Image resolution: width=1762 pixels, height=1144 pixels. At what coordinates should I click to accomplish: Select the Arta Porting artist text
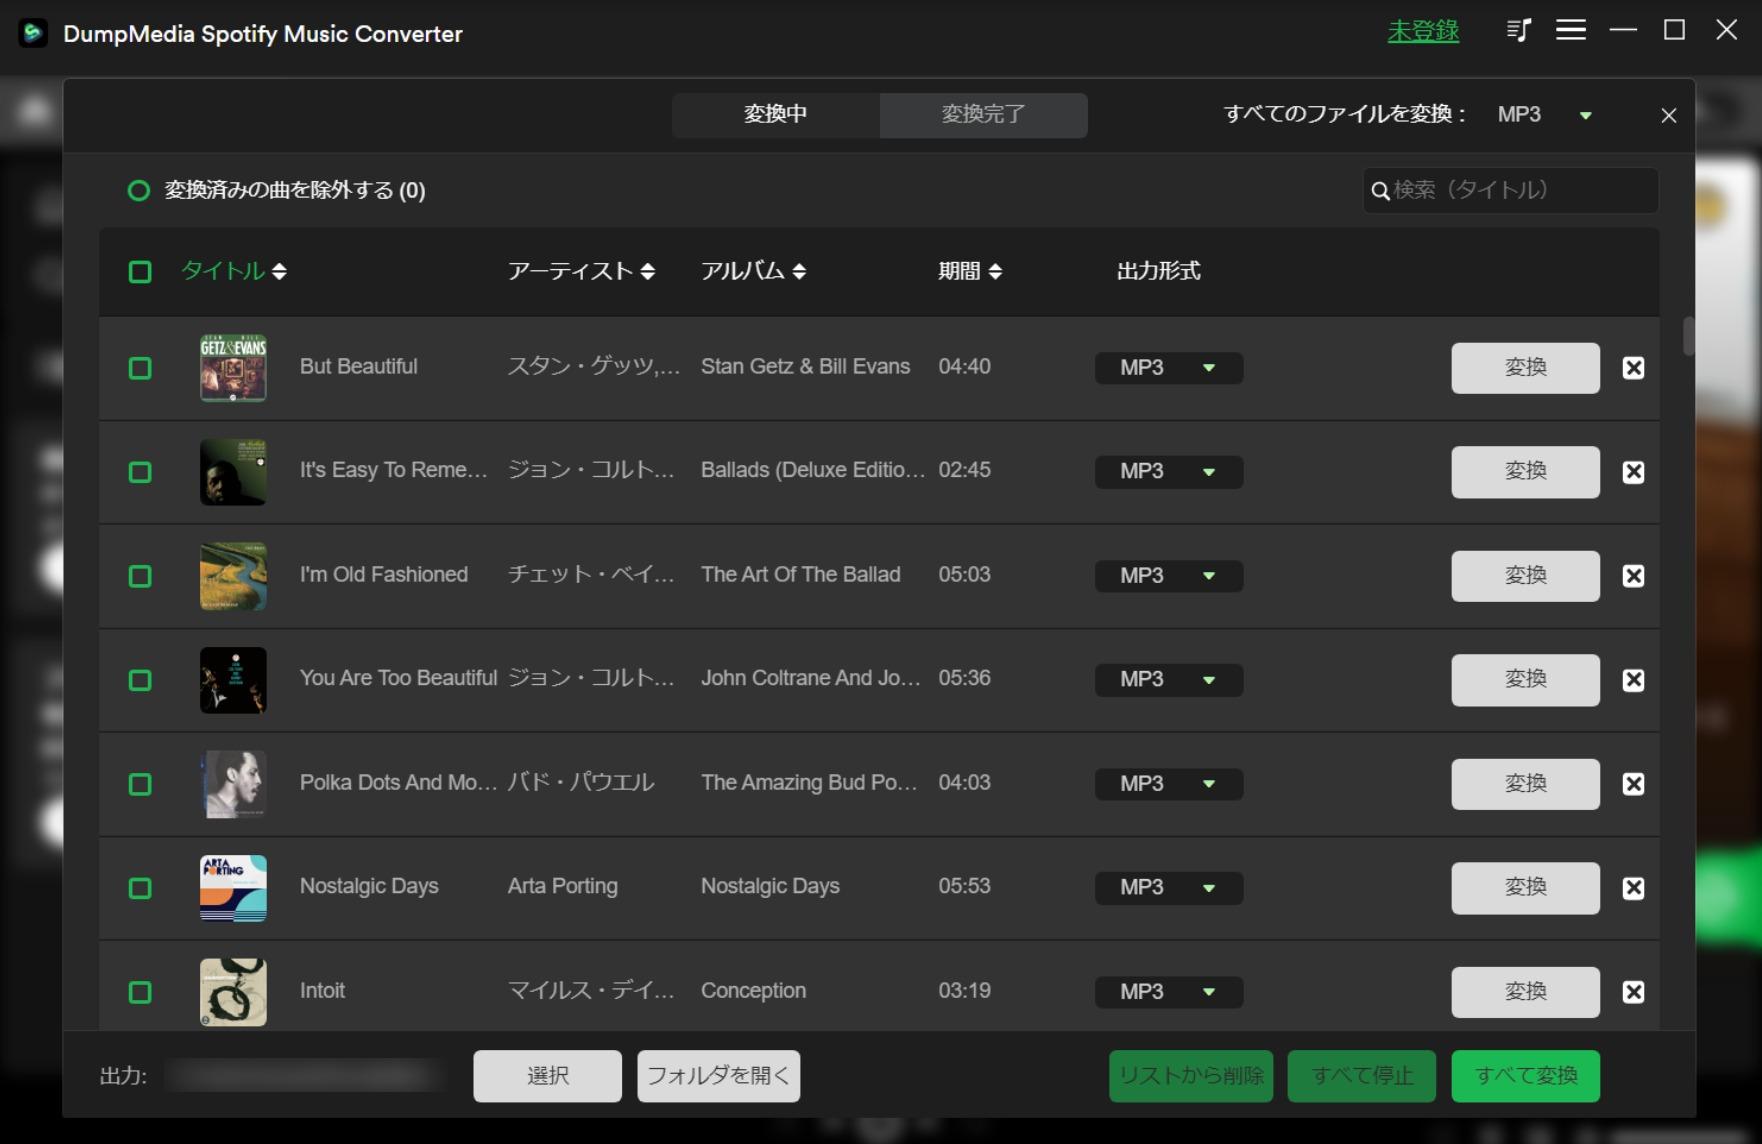click(x=563, y=886)
